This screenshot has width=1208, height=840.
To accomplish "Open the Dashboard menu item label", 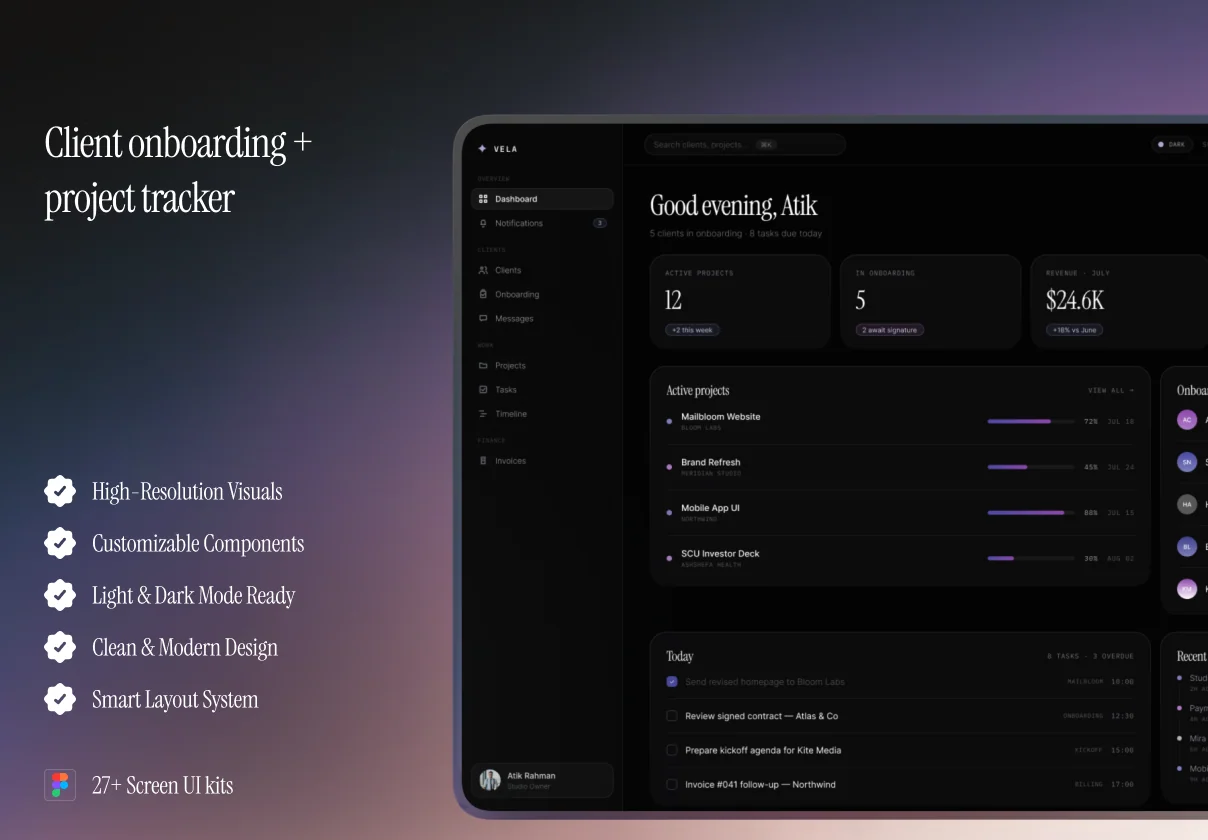I will click(x=516, y=199).
